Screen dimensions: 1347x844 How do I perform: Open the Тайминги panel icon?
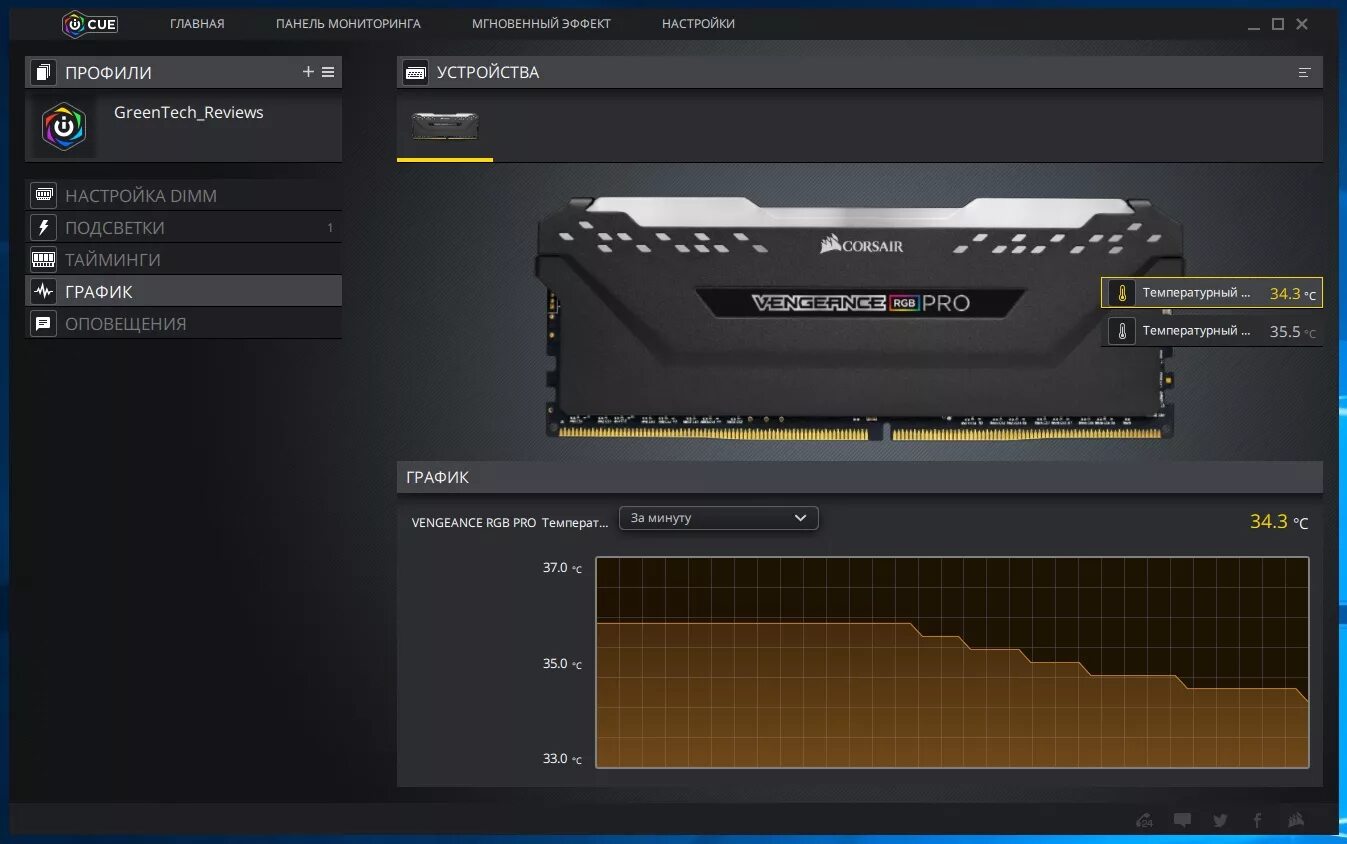42,258
